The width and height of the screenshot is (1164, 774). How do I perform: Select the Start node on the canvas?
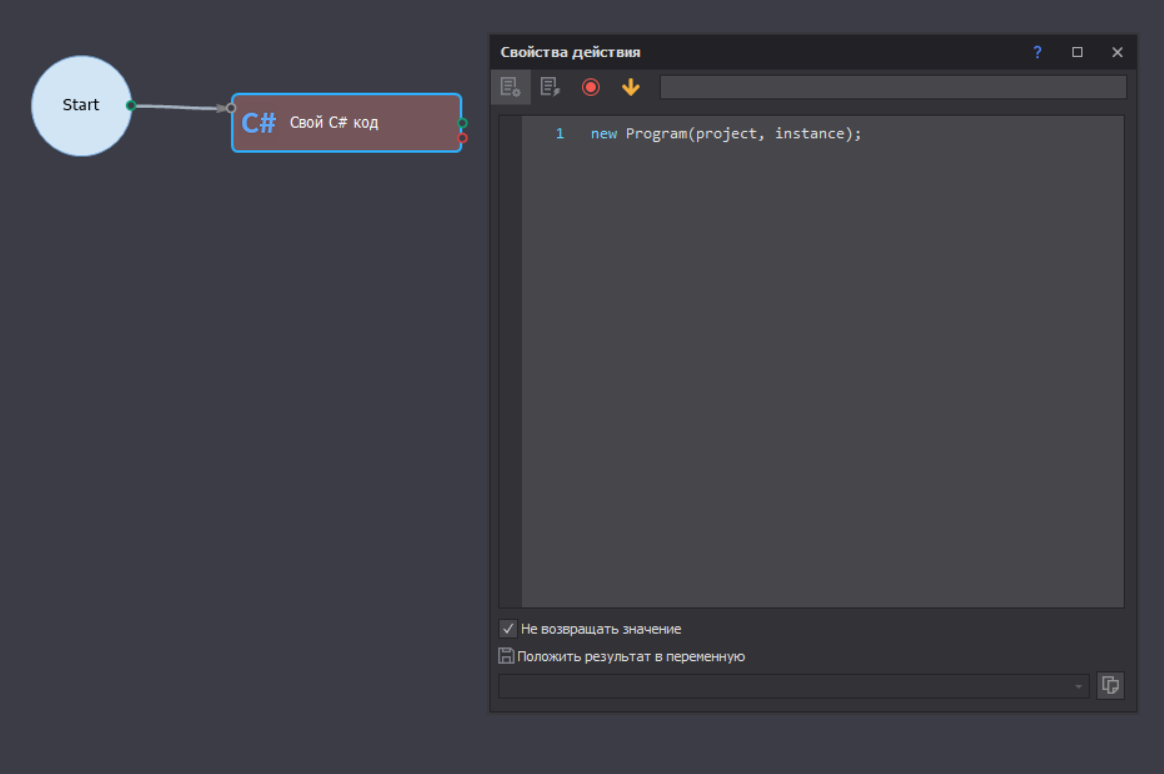coord(81,105)
